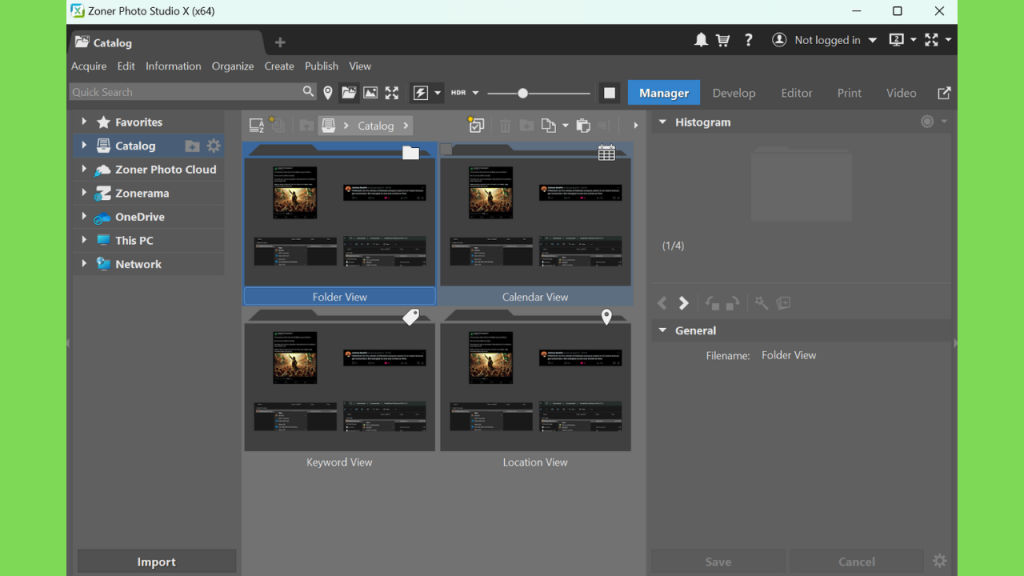The width and height of the screenshot is (1024, 576).
Task: Open the Acquire menu
Action: [x=89, y=66]
